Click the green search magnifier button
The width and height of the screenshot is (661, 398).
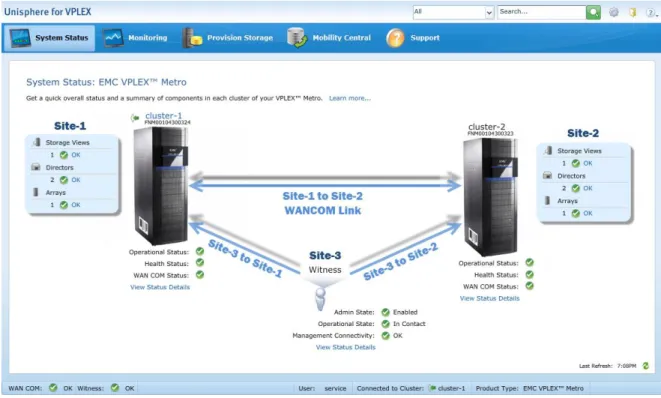pyautogui.click(x=593, y=12)
